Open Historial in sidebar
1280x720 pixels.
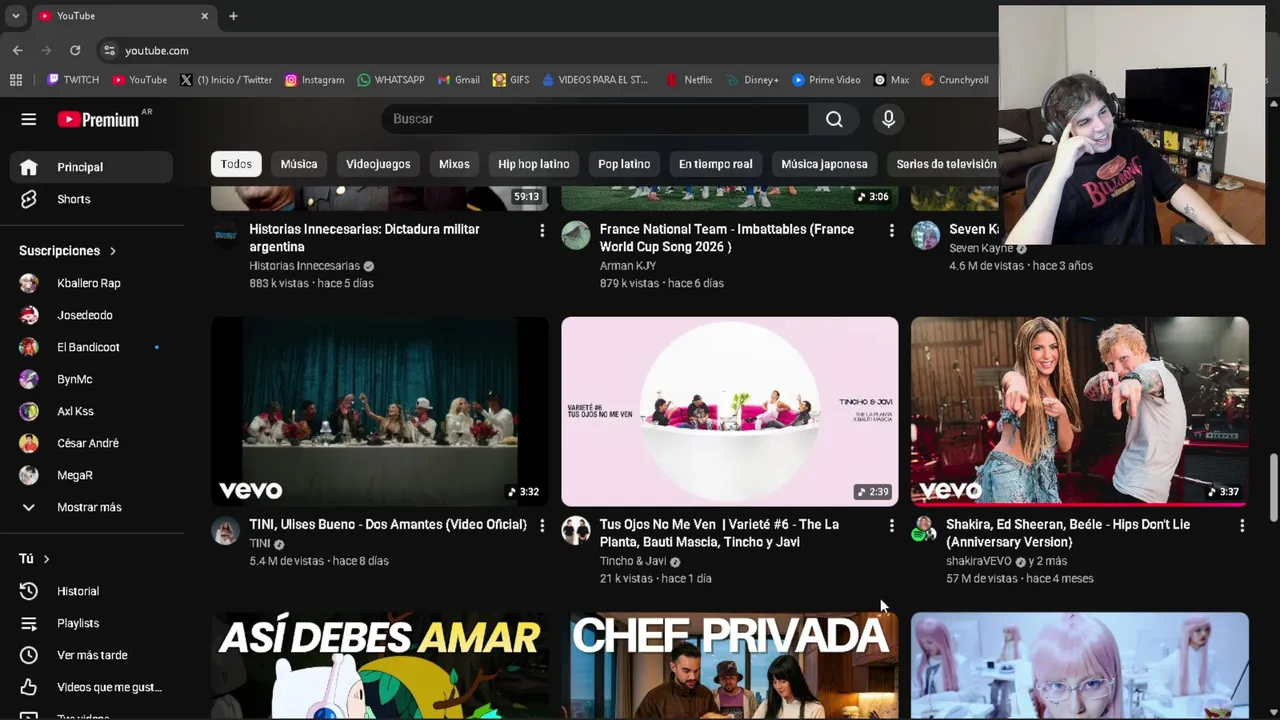(92, 591)
